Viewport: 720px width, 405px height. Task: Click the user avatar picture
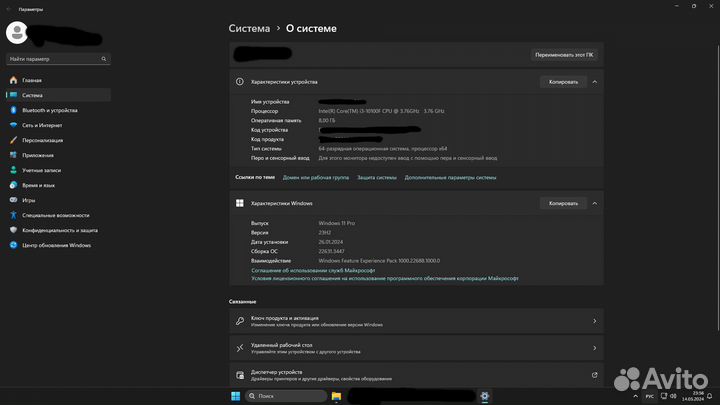pyautogui.click(x=17, y=33)
